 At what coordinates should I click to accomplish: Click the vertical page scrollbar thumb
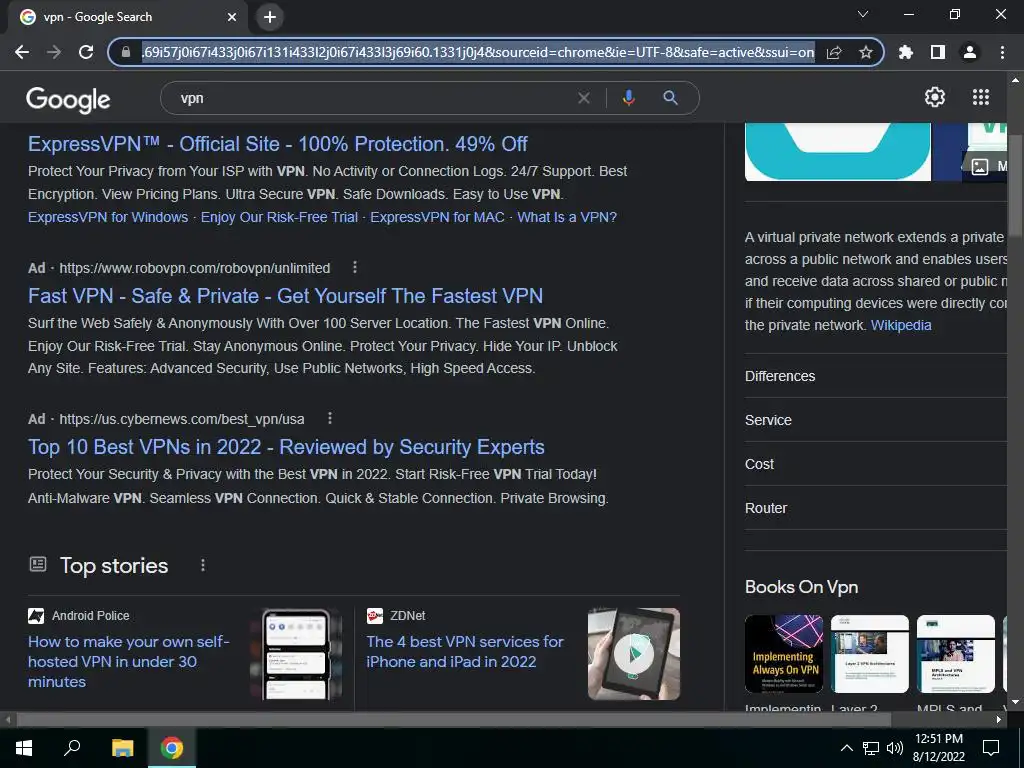(1015, 186)
